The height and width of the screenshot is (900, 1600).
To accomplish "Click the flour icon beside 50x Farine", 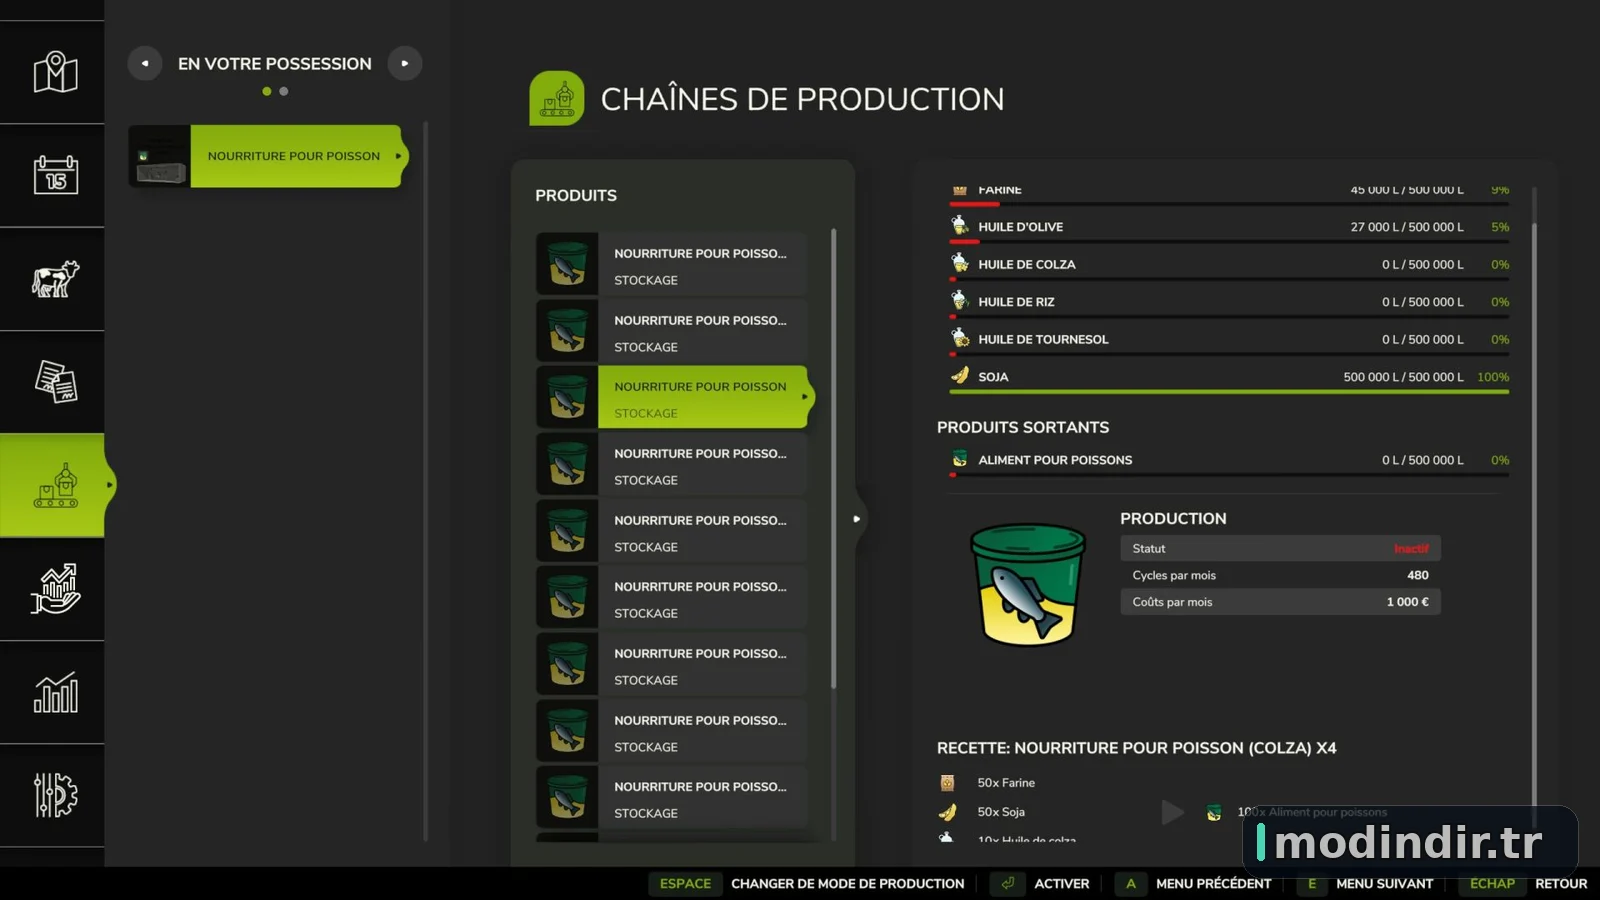I will pyautogui.click(x=947, y=783).
